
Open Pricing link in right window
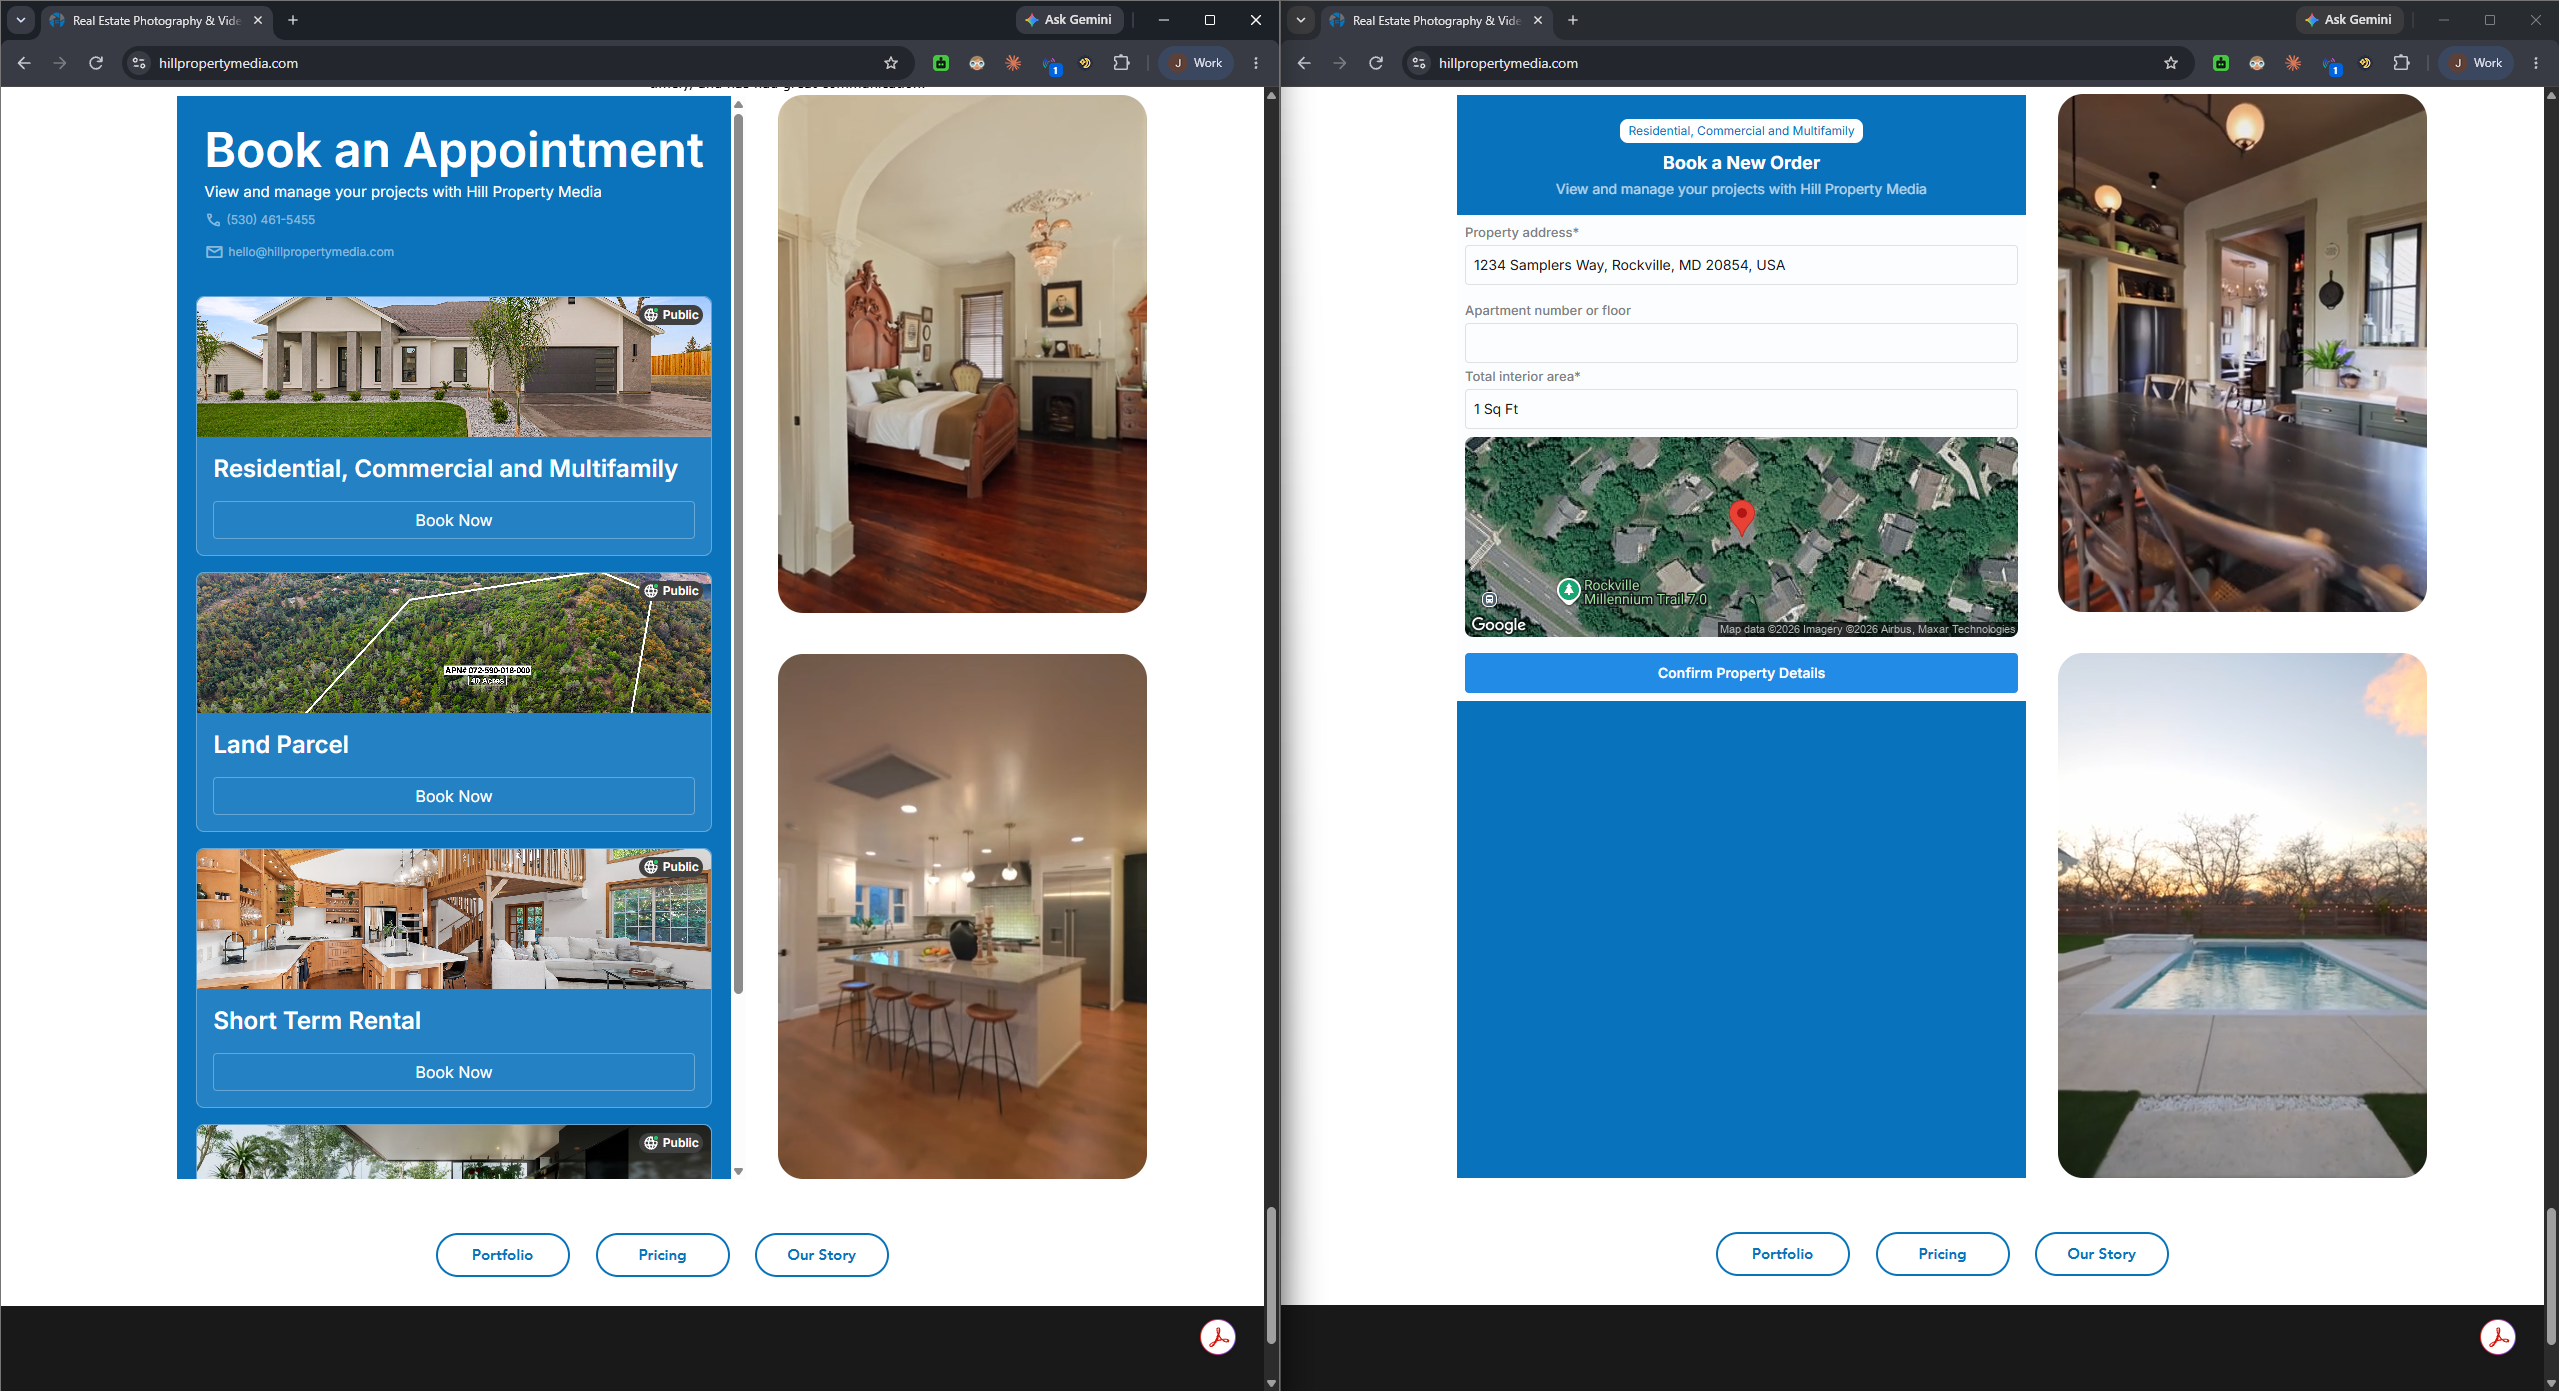(1942, 1254)
